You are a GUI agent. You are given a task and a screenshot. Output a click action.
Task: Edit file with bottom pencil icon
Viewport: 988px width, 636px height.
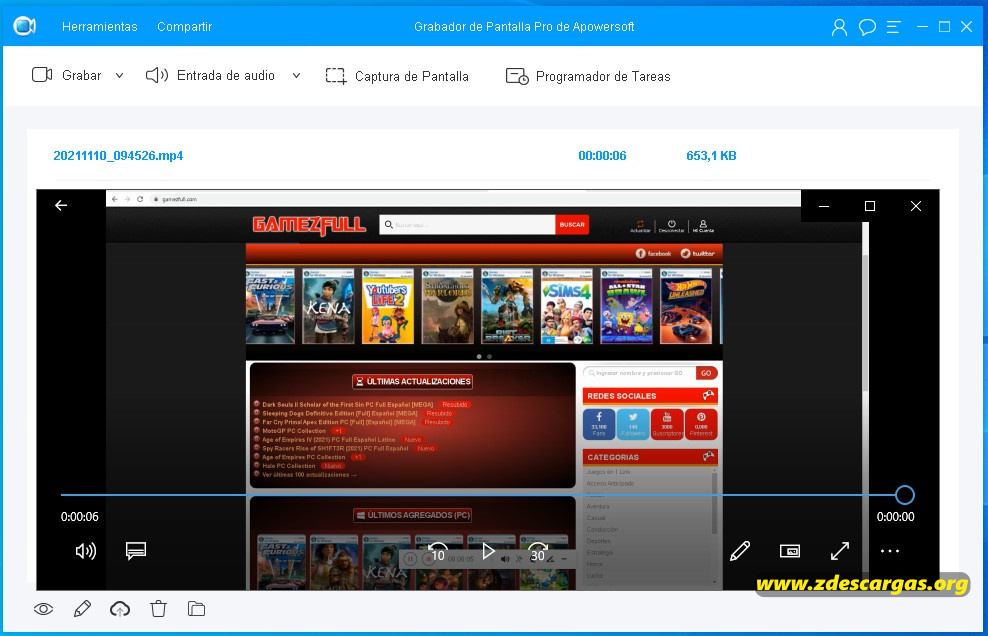[82, 609]
